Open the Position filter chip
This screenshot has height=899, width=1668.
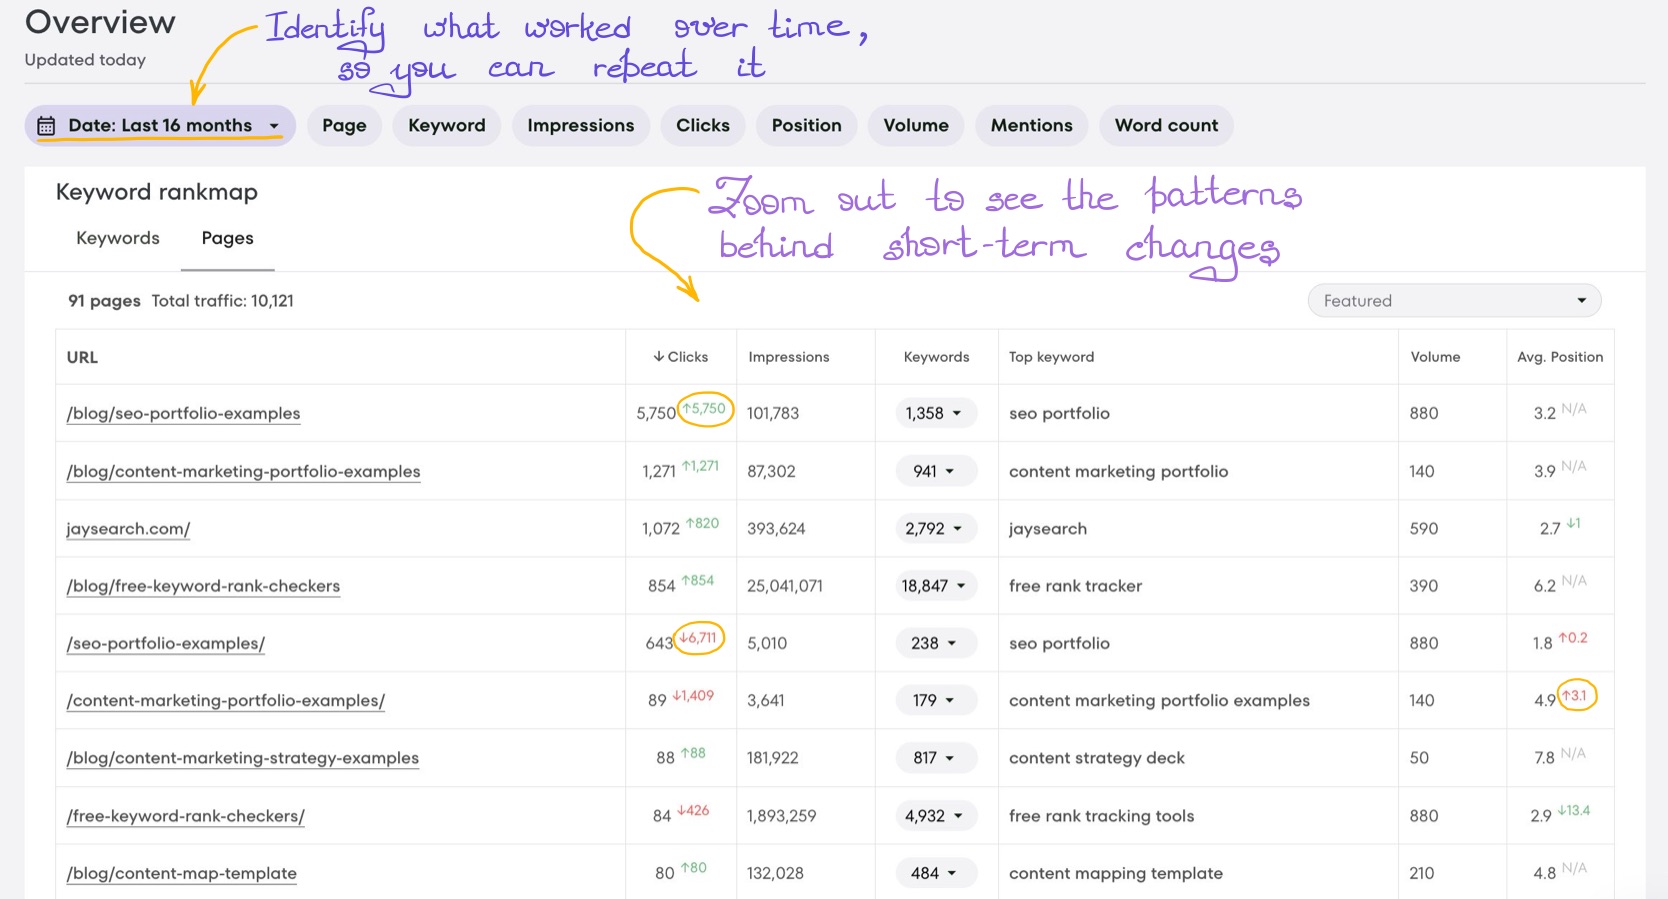807,126
